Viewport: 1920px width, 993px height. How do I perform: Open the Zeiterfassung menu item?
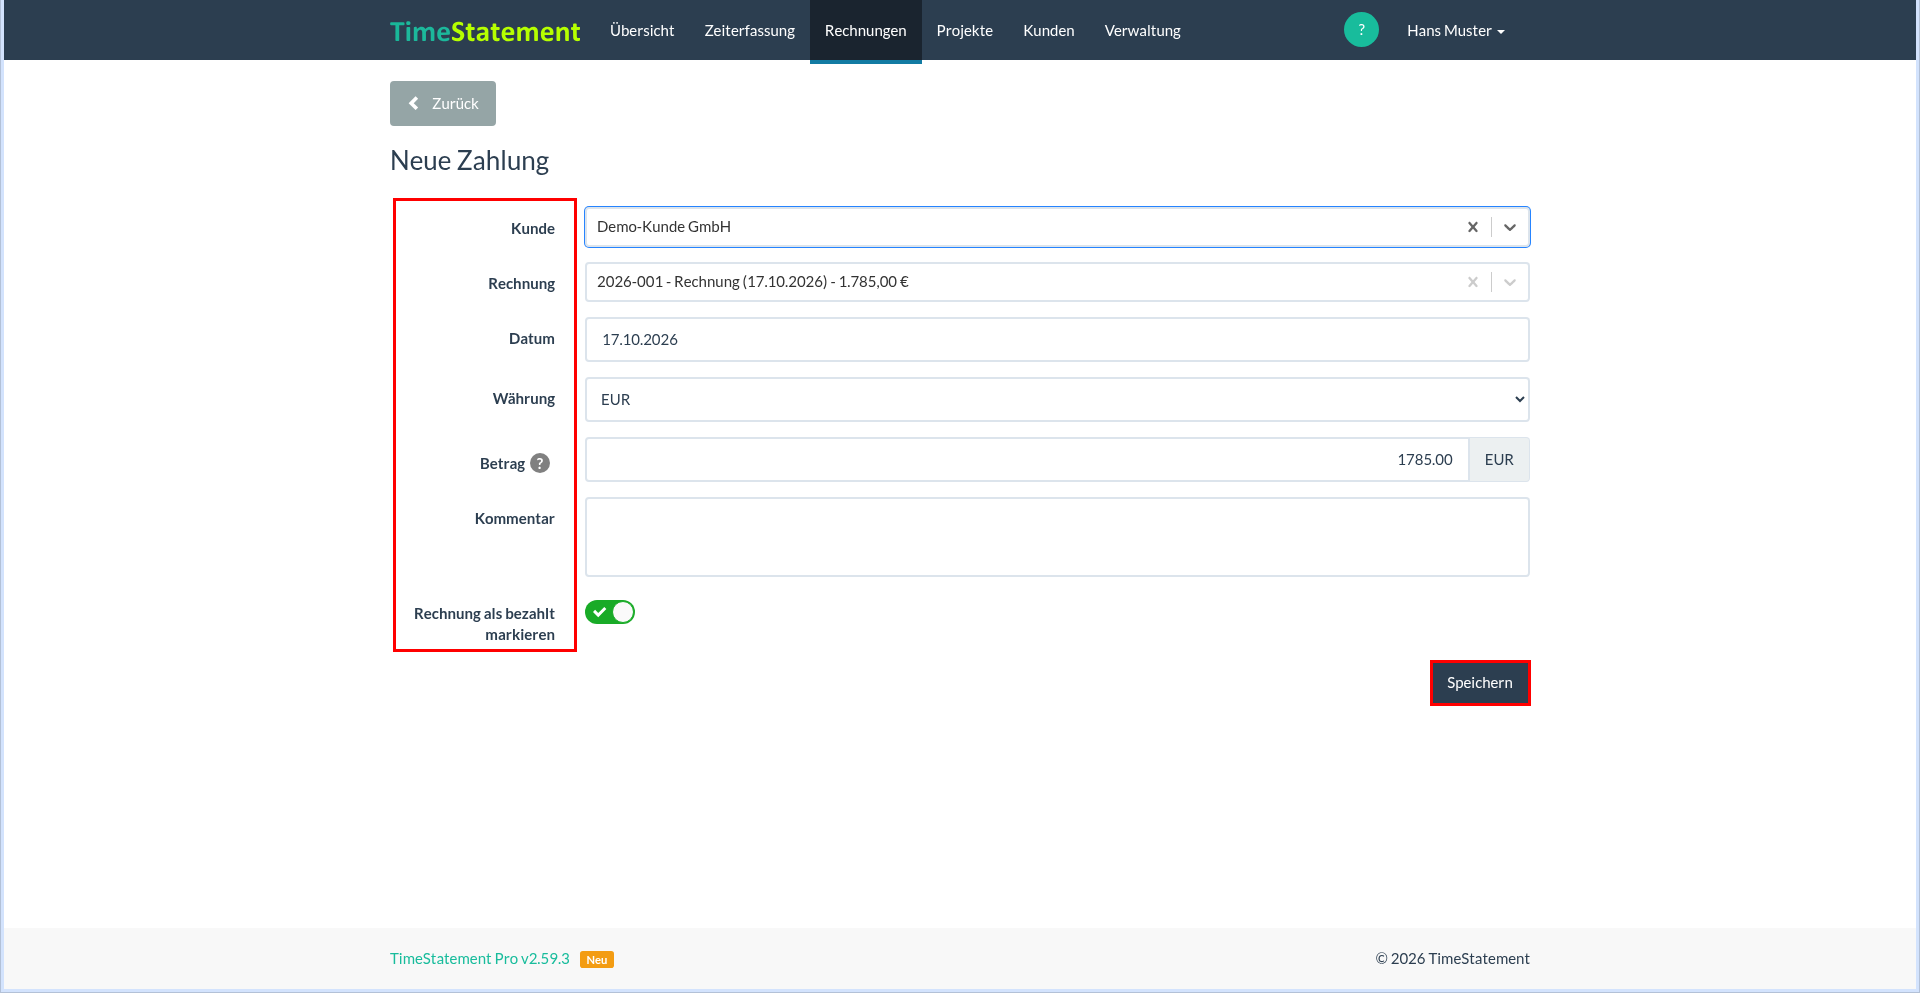[749, 31]
